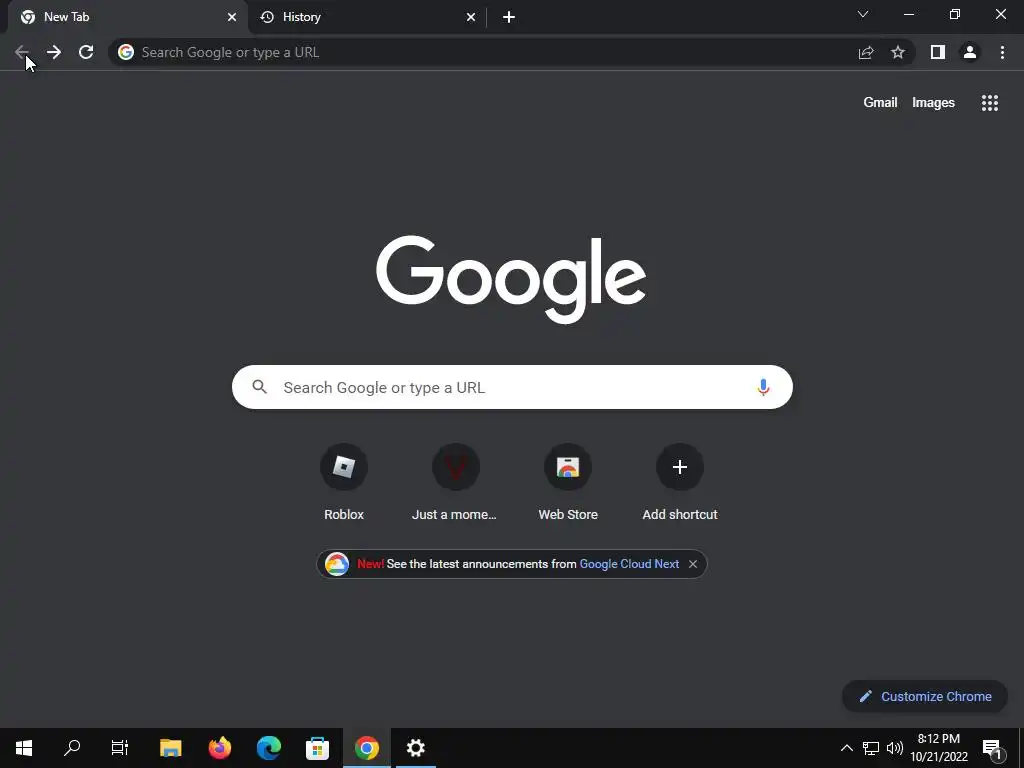Open the Web Store shortcut

(568, 482)
